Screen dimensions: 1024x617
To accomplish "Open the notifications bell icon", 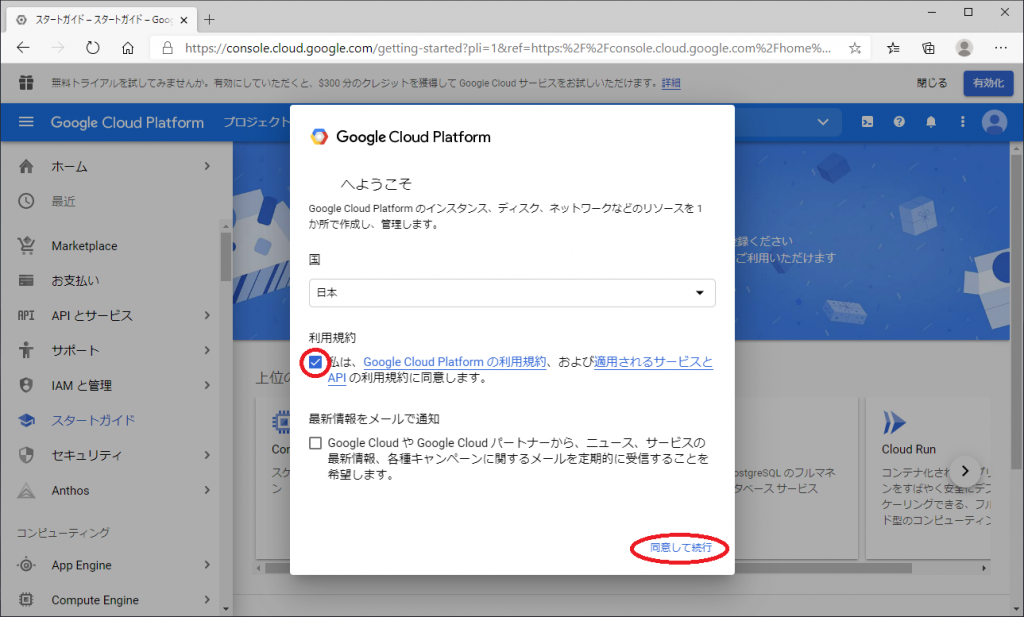I will (x=931, y=122).
